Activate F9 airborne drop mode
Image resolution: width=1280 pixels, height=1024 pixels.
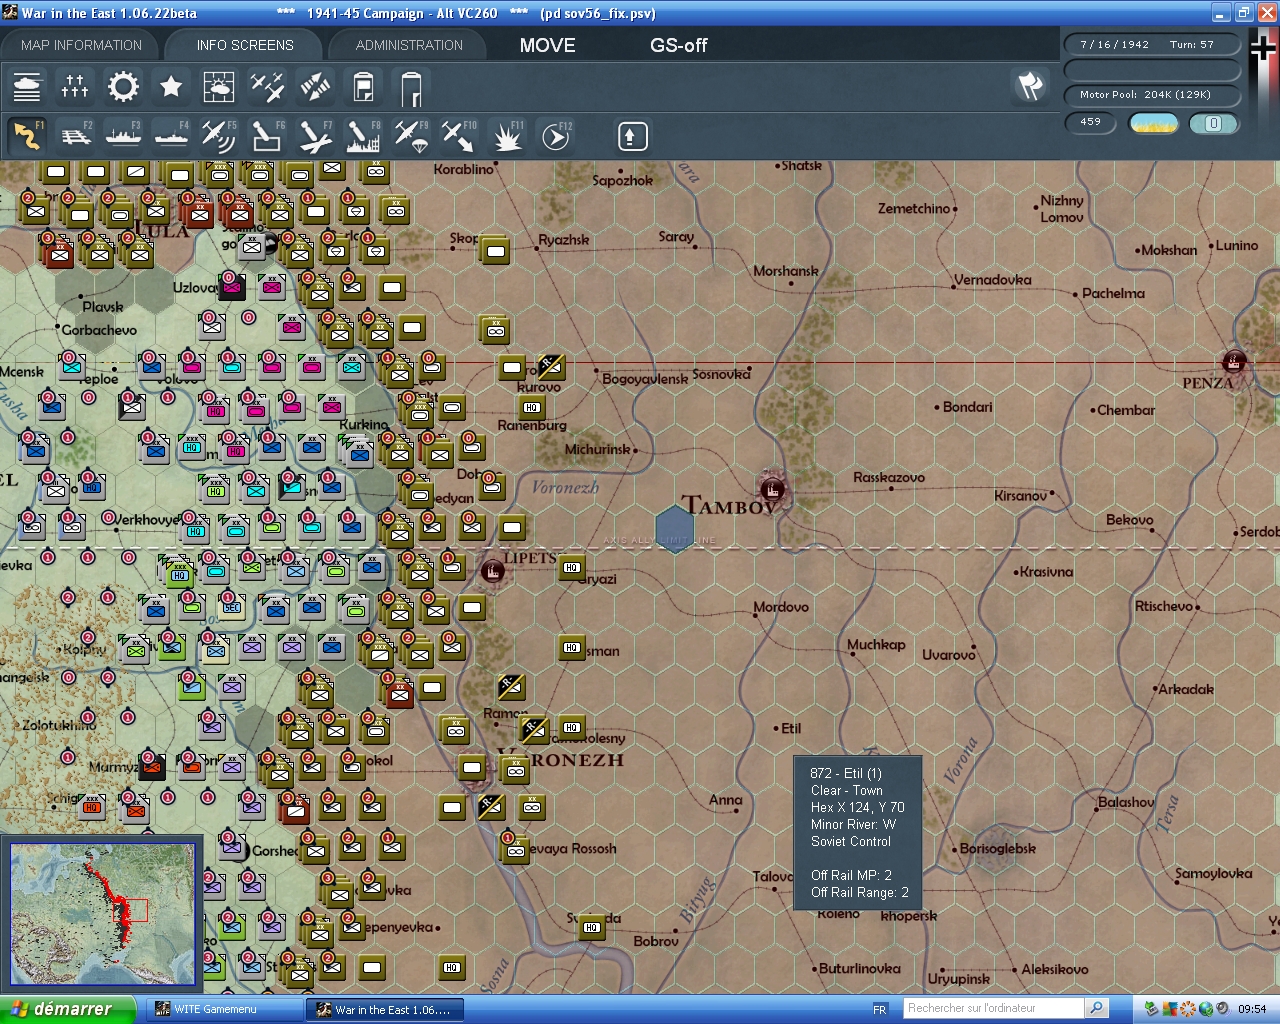(411, 136)
